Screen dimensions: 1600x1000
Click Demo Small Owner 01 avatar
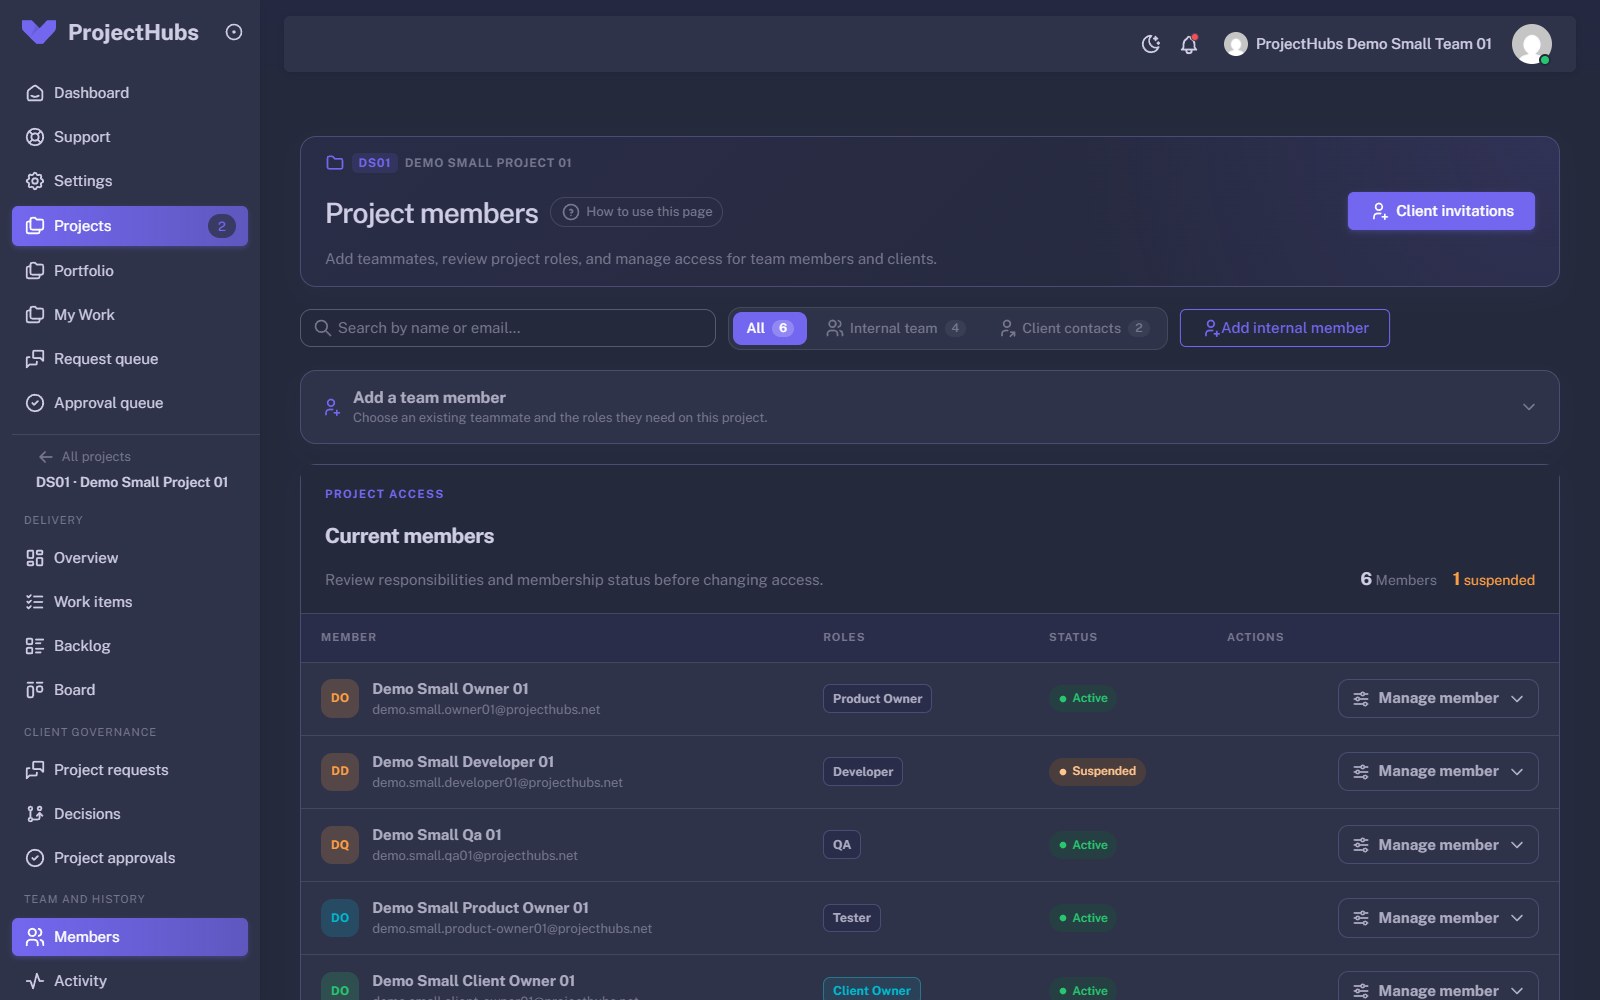click(340, 699)
